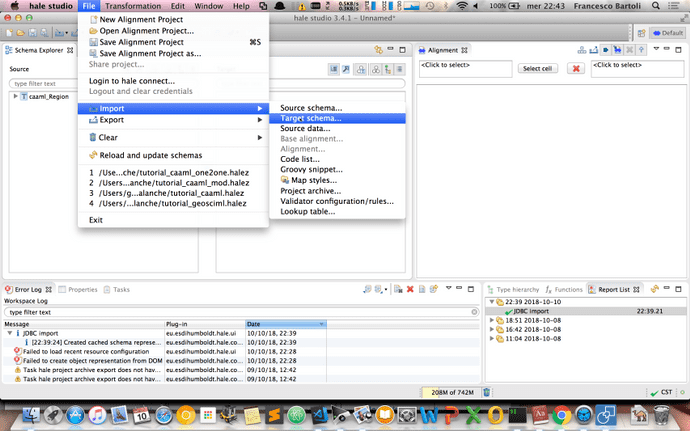Click the red X clear cell button
The width and height of the screenshot is (690, 431).
[576, 68]
